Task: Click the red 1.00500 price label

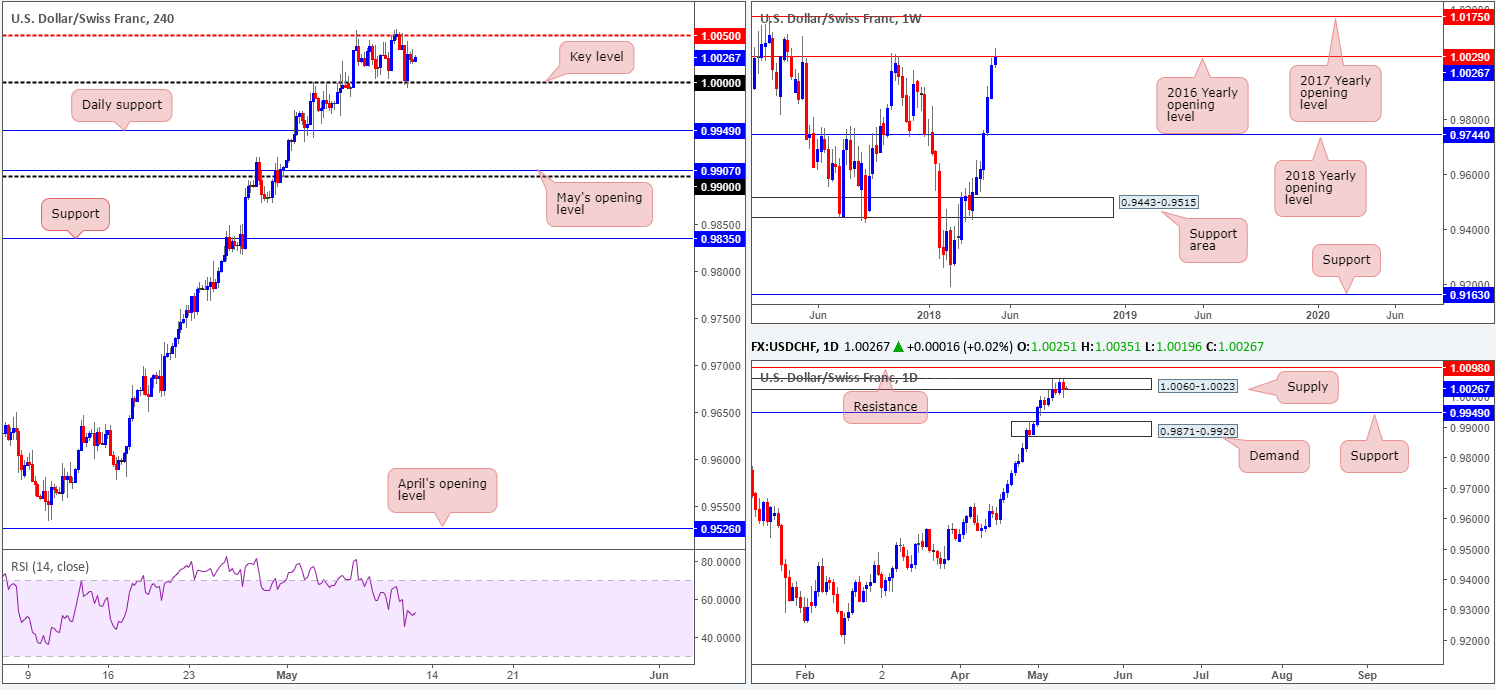Action: (x=721, y=35)
